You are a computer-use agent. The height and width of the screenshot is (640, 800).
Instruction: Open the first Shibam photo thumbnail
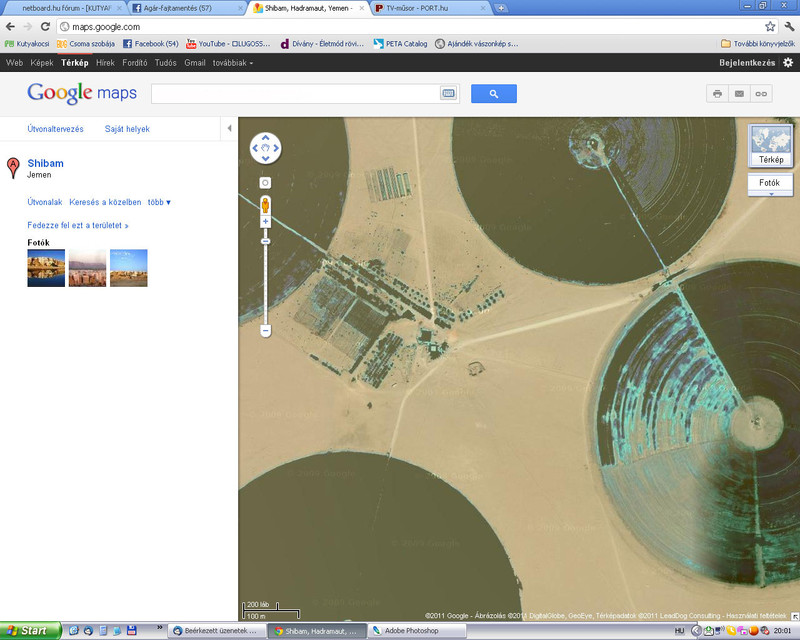pos(46,268)
